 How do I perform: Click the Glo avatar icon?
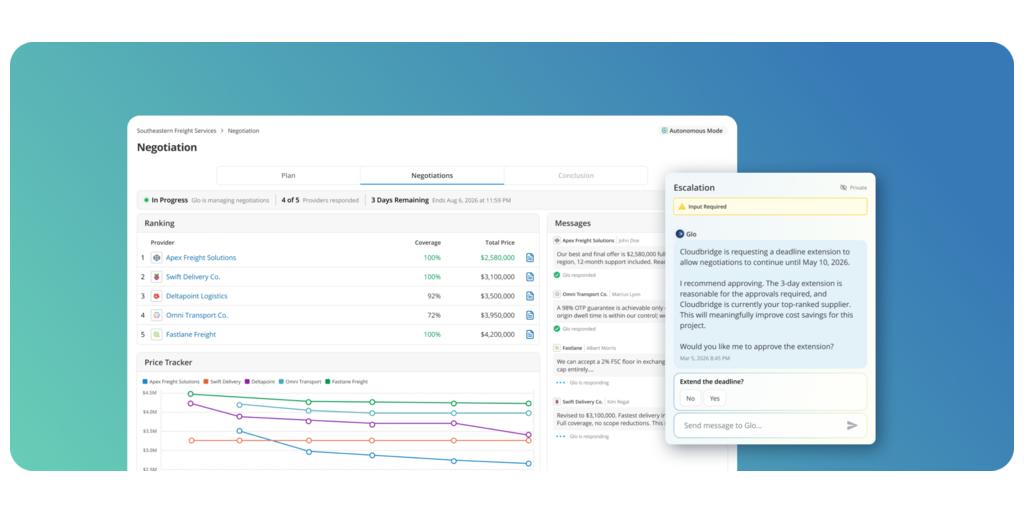click(x=679, y=234)
